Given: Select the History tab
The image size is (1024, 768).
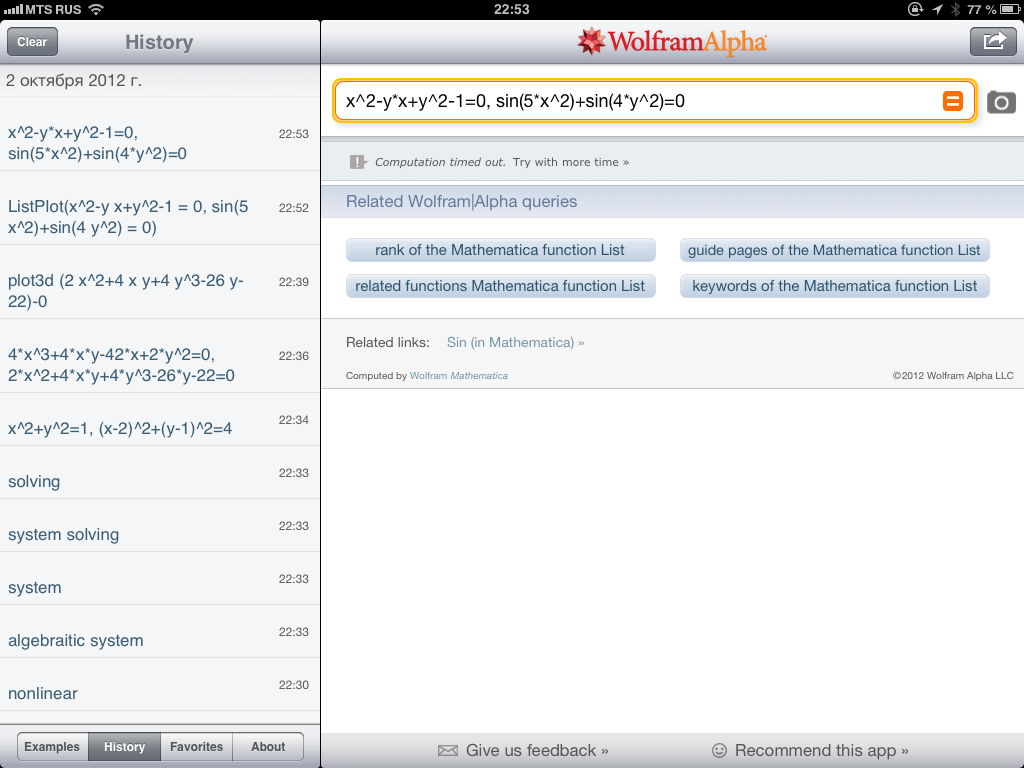Looking at the screenshot, I should 124,746.
